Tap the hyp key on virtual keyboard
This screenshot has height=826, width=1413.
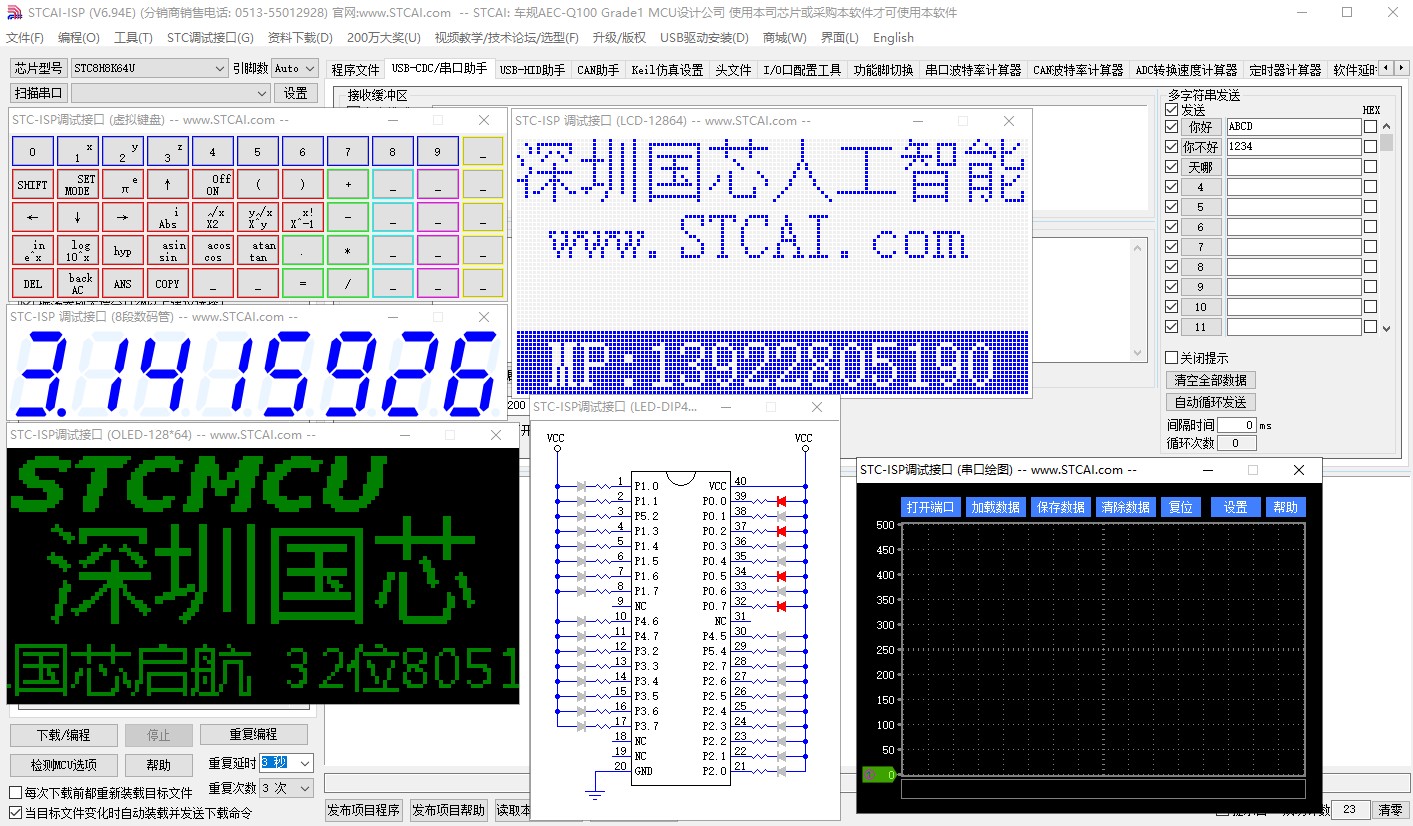(x=122, y=251)
